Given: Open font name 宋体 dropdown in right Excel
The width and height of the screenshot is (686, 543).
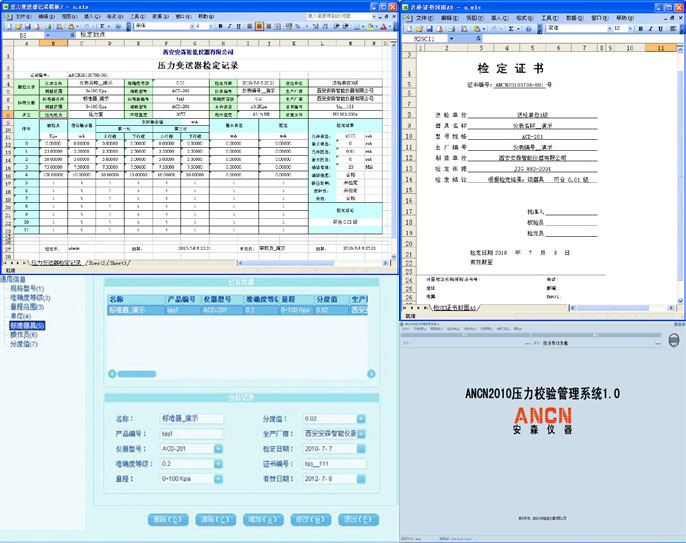Looking at the screenshot, I should (x=609, y=28).
